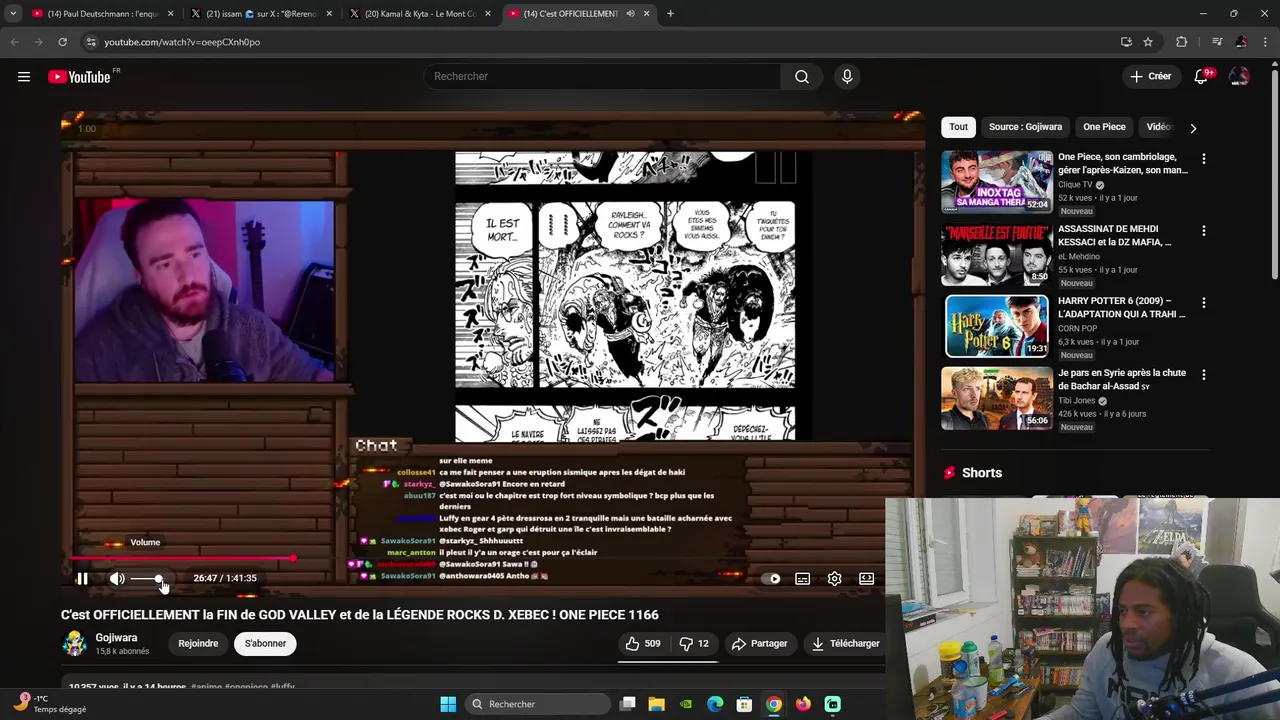The width and height of the screenshot is (1280, 720).
Task: Select the Source : Gojiwara chip
Action: [x=1025, y=127]
